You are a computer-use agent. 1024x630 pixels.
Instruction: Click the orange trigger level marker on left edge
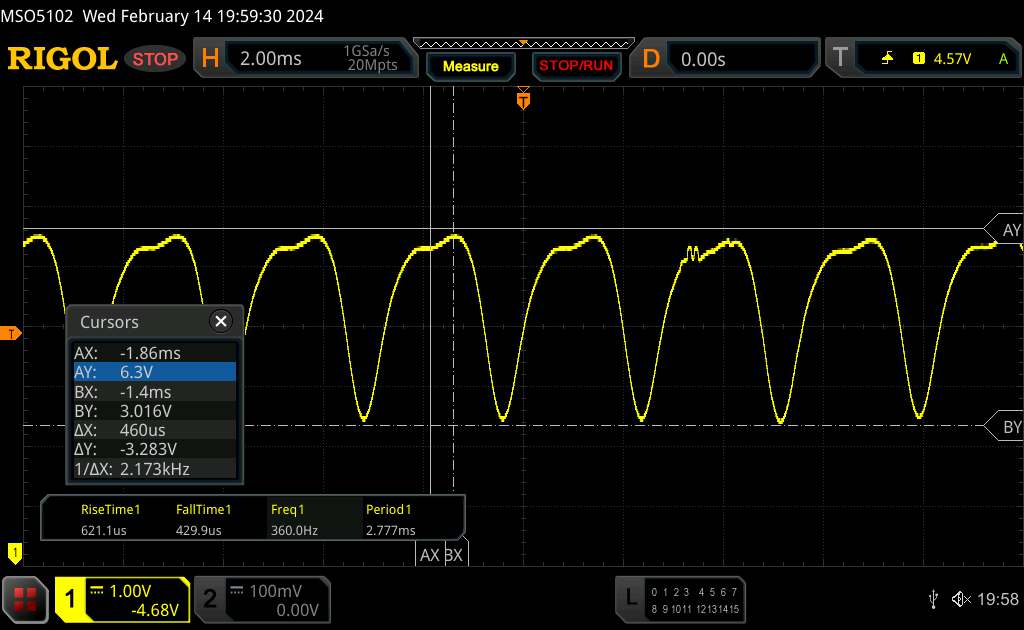[13, 333]
